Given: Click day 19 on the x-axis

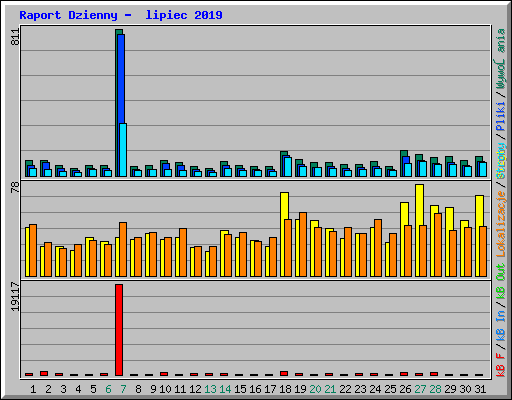Looking at the screenshot, I should click(300, 389).
